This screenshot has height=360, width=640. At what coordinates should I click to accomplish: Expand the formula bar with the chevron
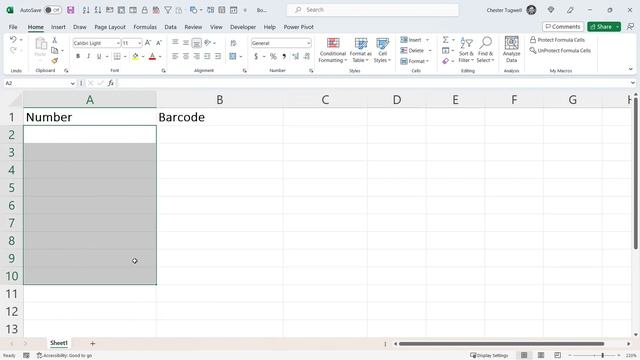pyautogui.click(x=633, y=83)
